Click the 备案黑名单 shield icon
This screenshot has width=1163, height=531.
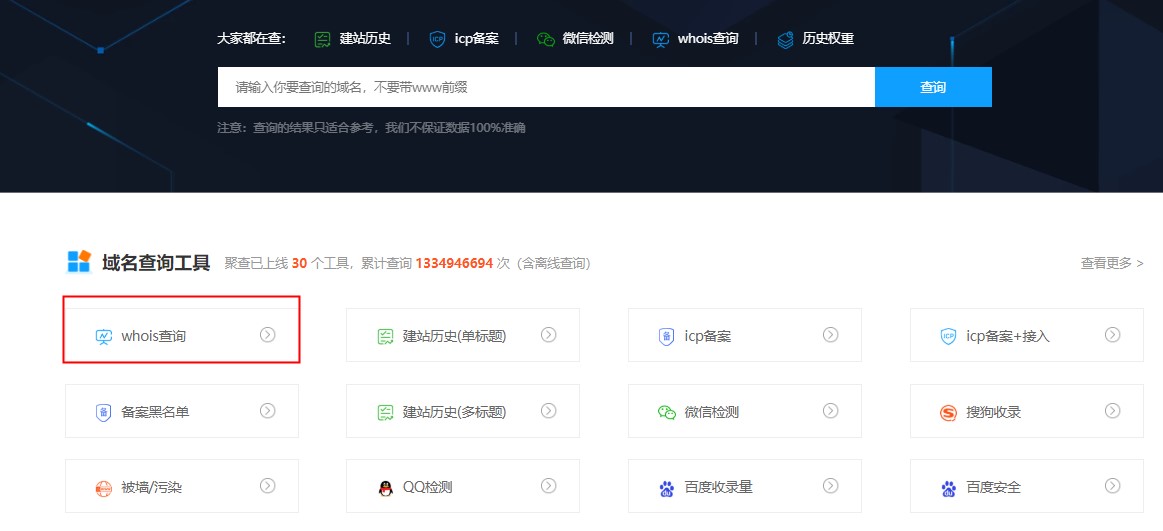click(x=103, y=412)
